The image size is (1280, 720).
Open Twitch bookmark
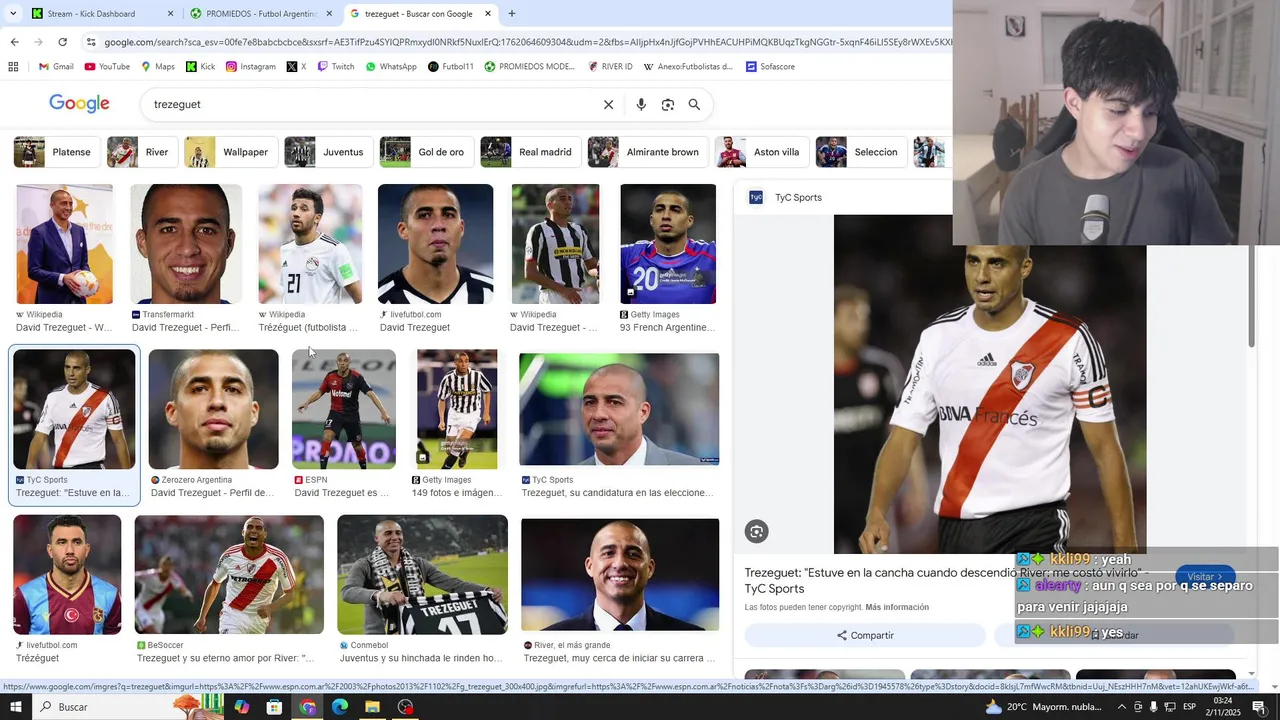coord(335,67)
